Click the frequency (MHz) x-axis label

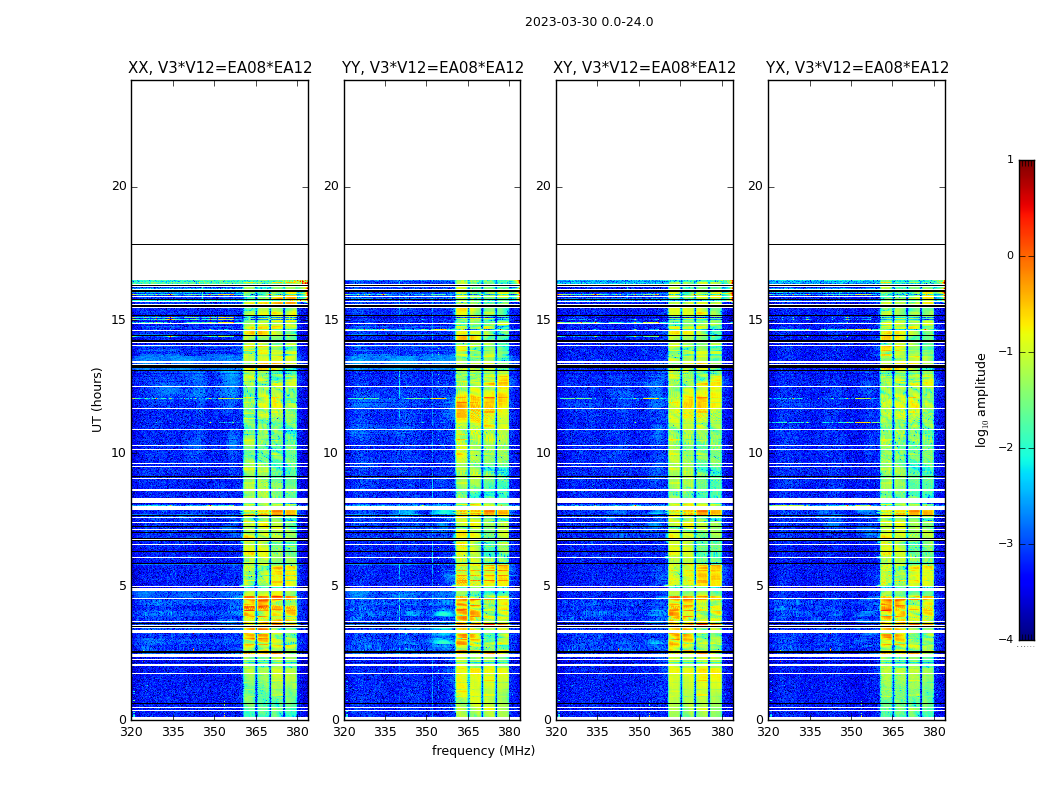tap(483, 751)
